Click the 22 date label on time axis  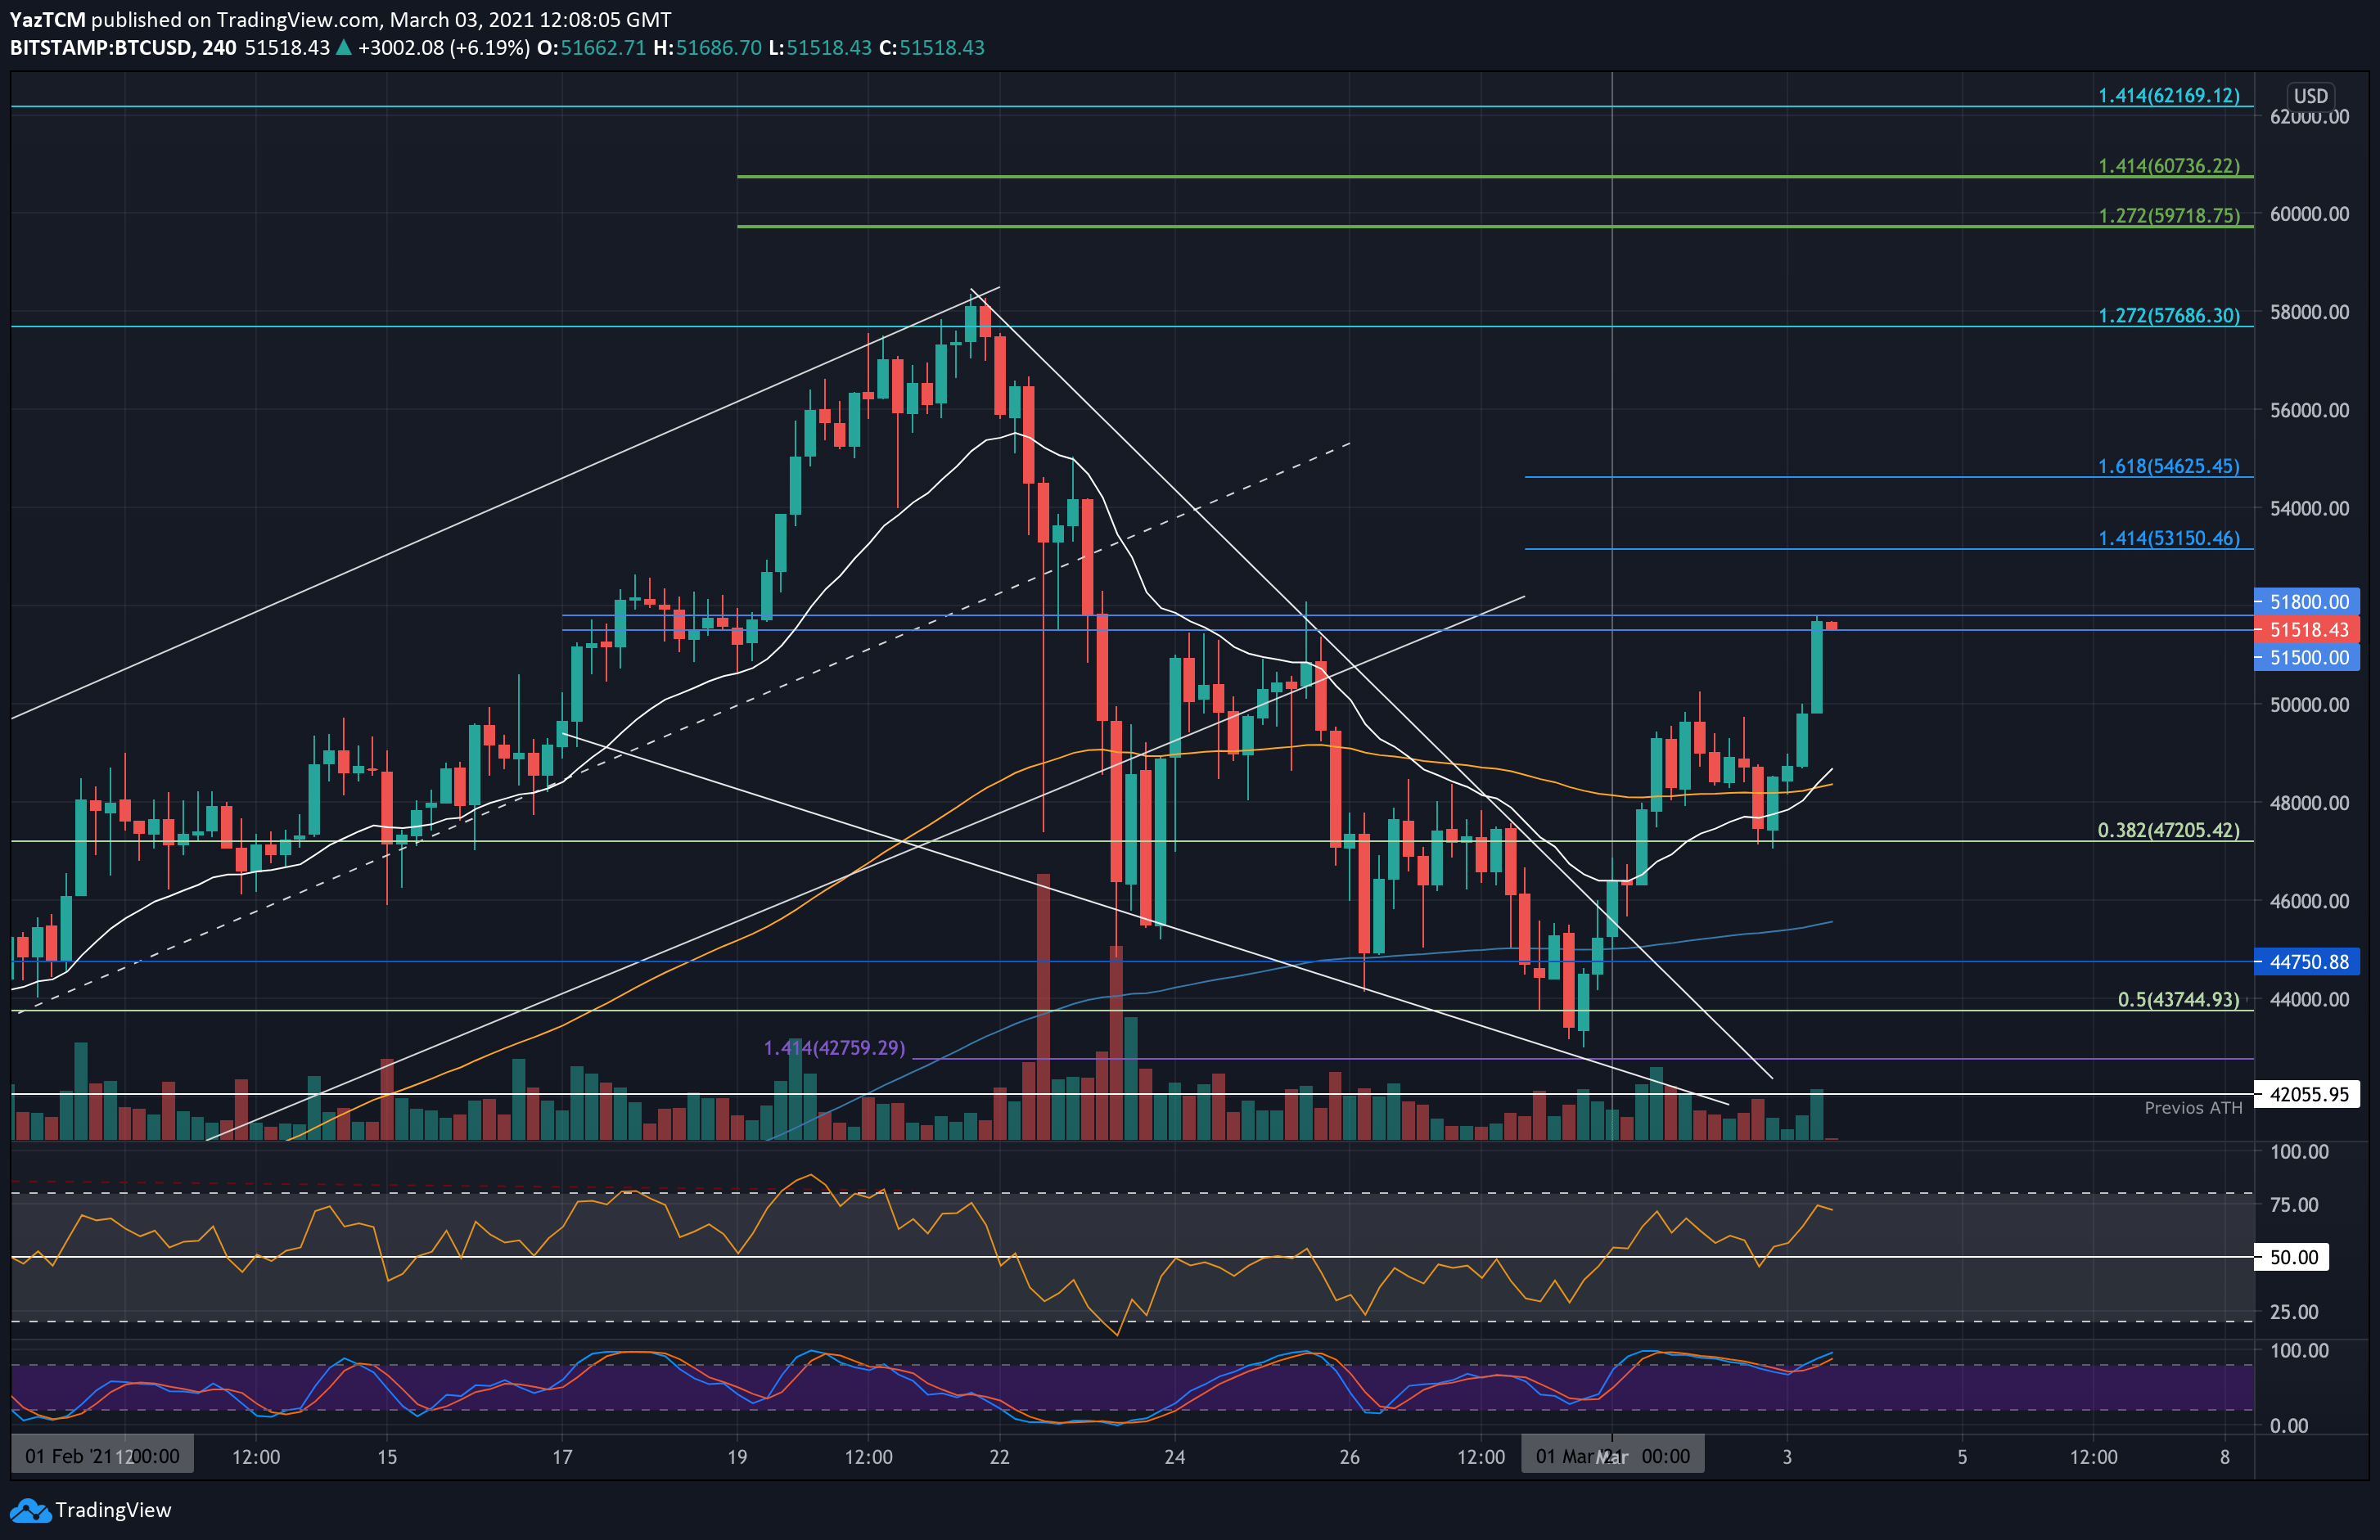tap(999, 1456)
